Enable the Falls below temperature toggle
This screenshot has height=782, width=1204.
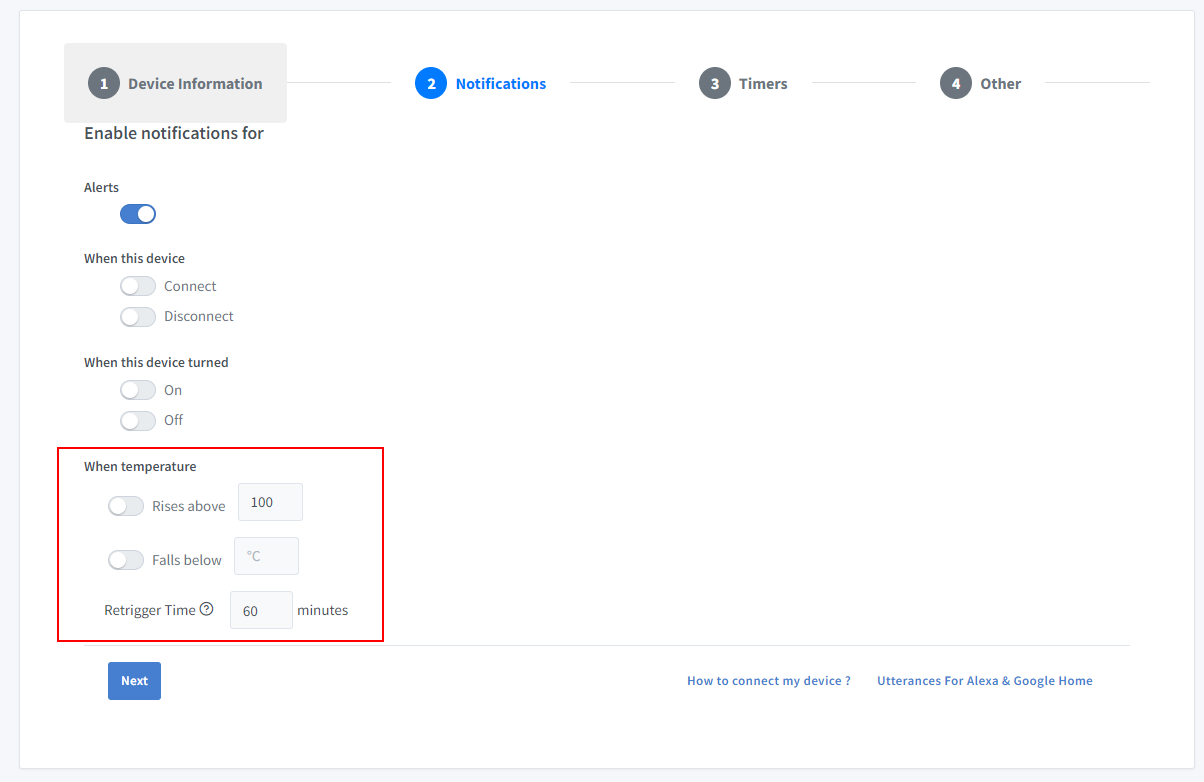pyautogui.click(x=126, y=560)
